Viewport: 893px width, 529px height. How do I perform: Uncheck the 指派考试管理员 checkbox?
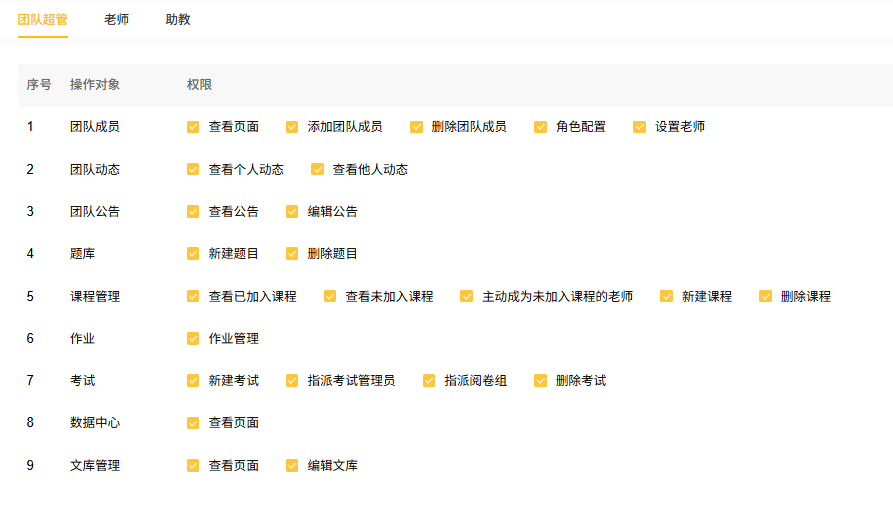(x=292, y=381)
